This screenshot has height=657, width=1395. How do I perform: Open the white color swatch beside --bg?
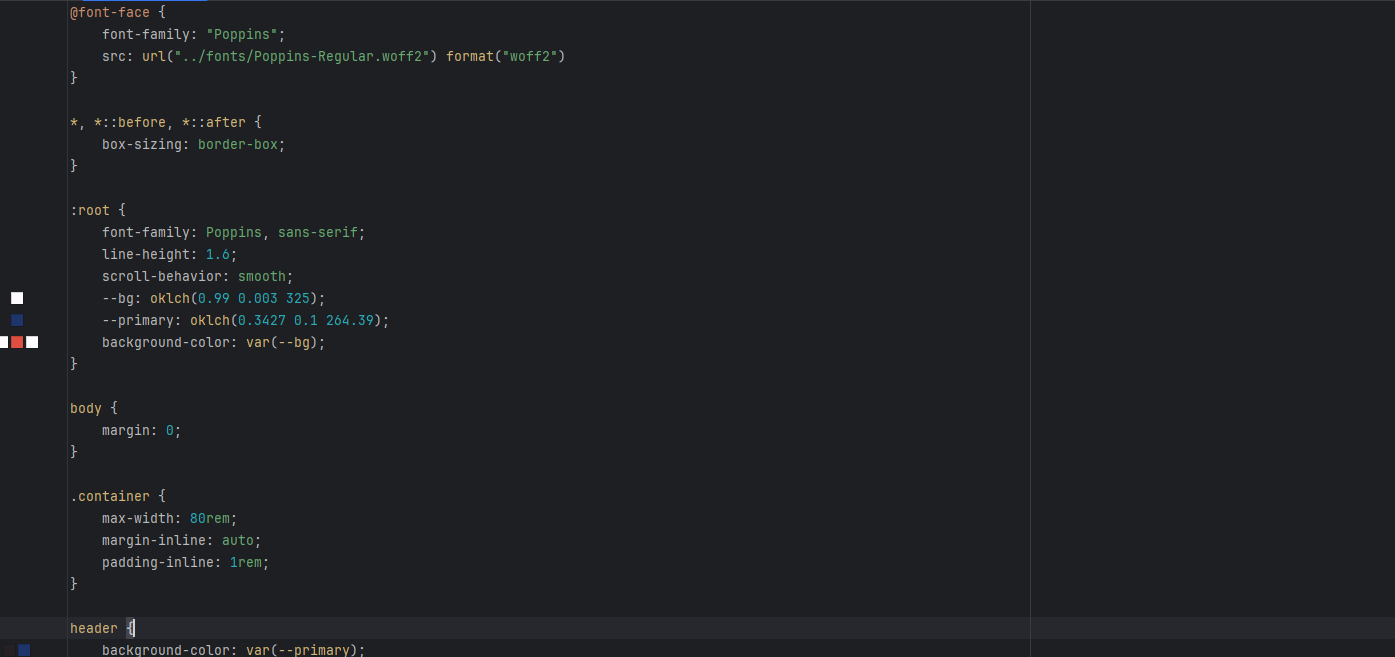[17, 298]
